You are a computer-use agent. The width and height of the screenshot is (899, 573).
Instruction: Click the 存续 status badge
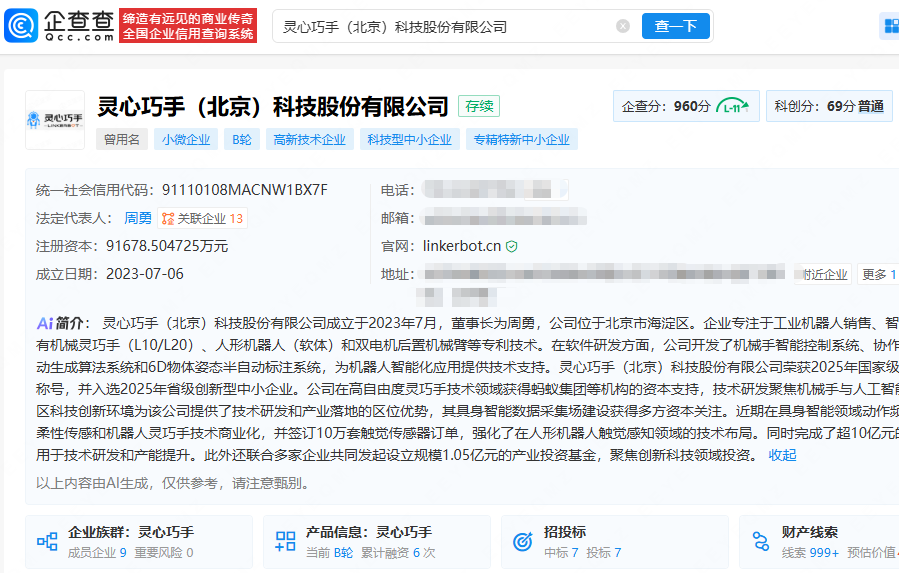(479, 106)
